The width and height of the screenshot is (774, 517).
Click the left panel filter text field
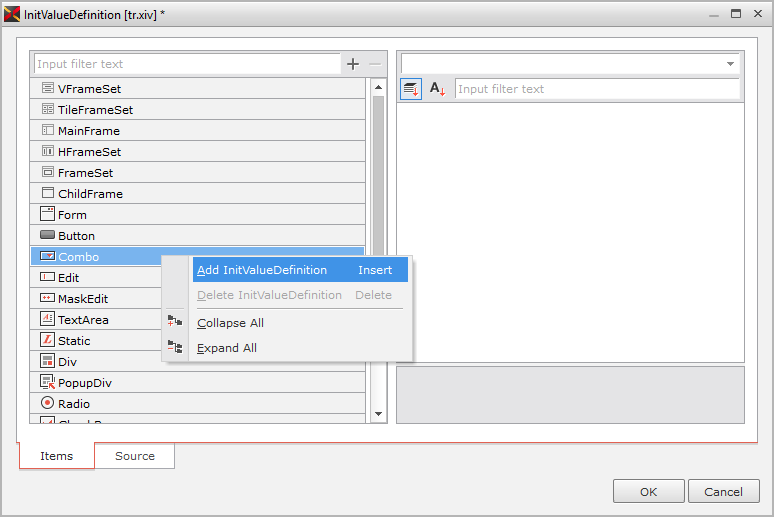[187, 64]
